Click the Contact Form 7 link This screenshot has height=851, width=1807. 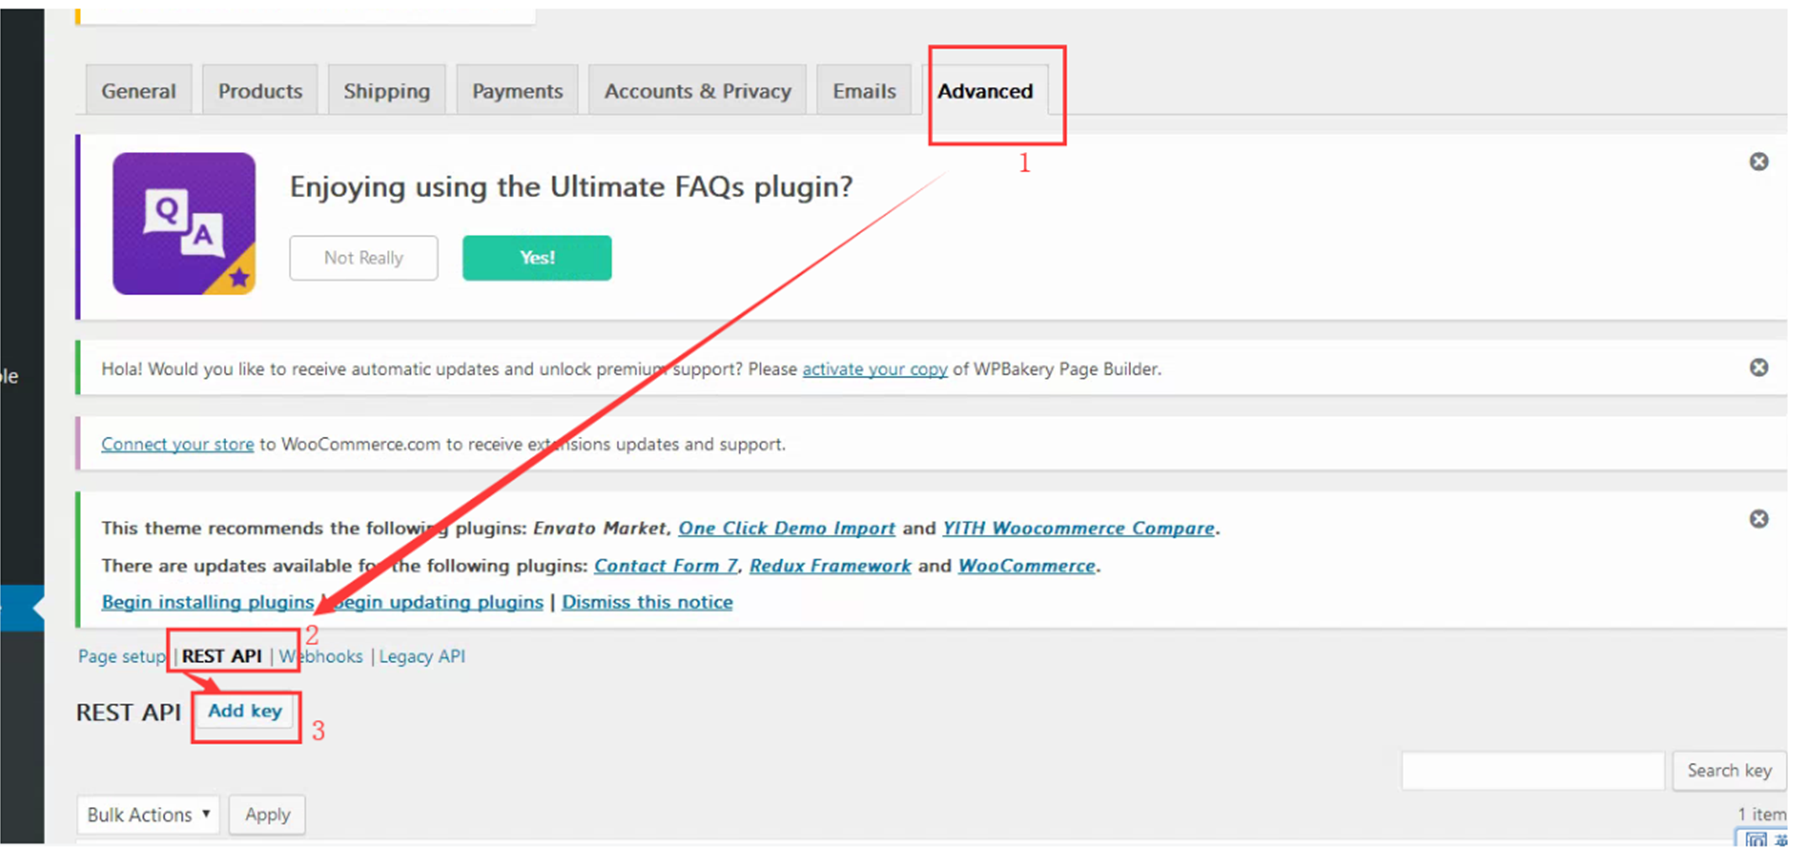coord(666,566)
